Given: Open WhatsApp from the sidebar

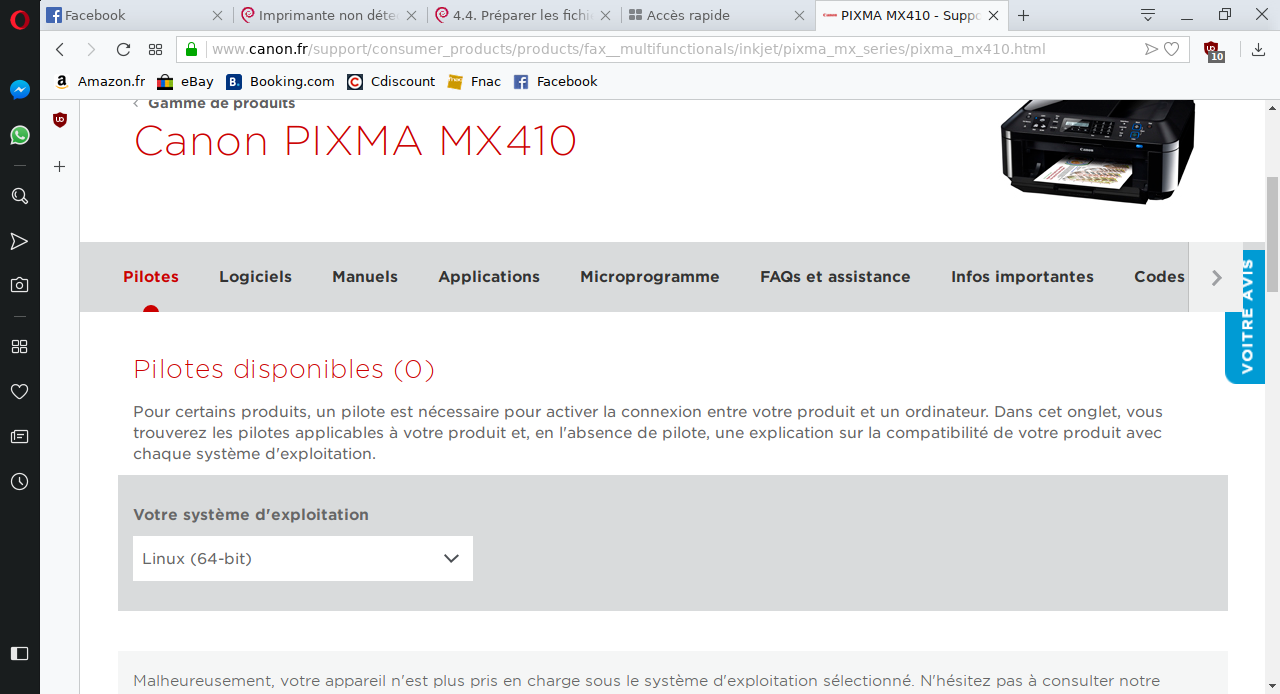Looking at the screenshot, I should click(x=19, y=135).
